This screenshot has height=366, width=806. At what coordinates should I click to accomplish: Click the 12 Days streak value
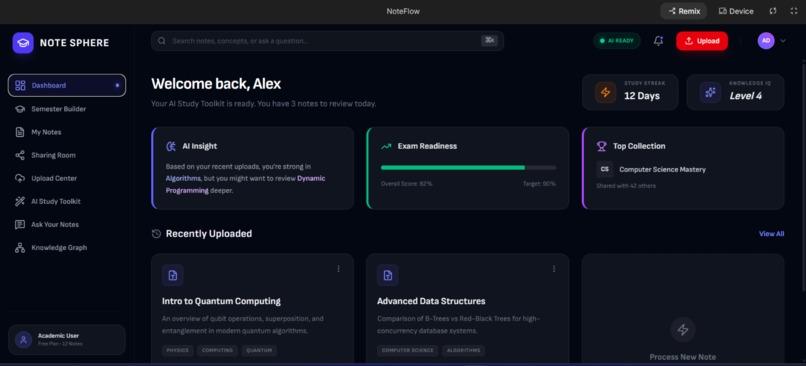click(642, 96)
